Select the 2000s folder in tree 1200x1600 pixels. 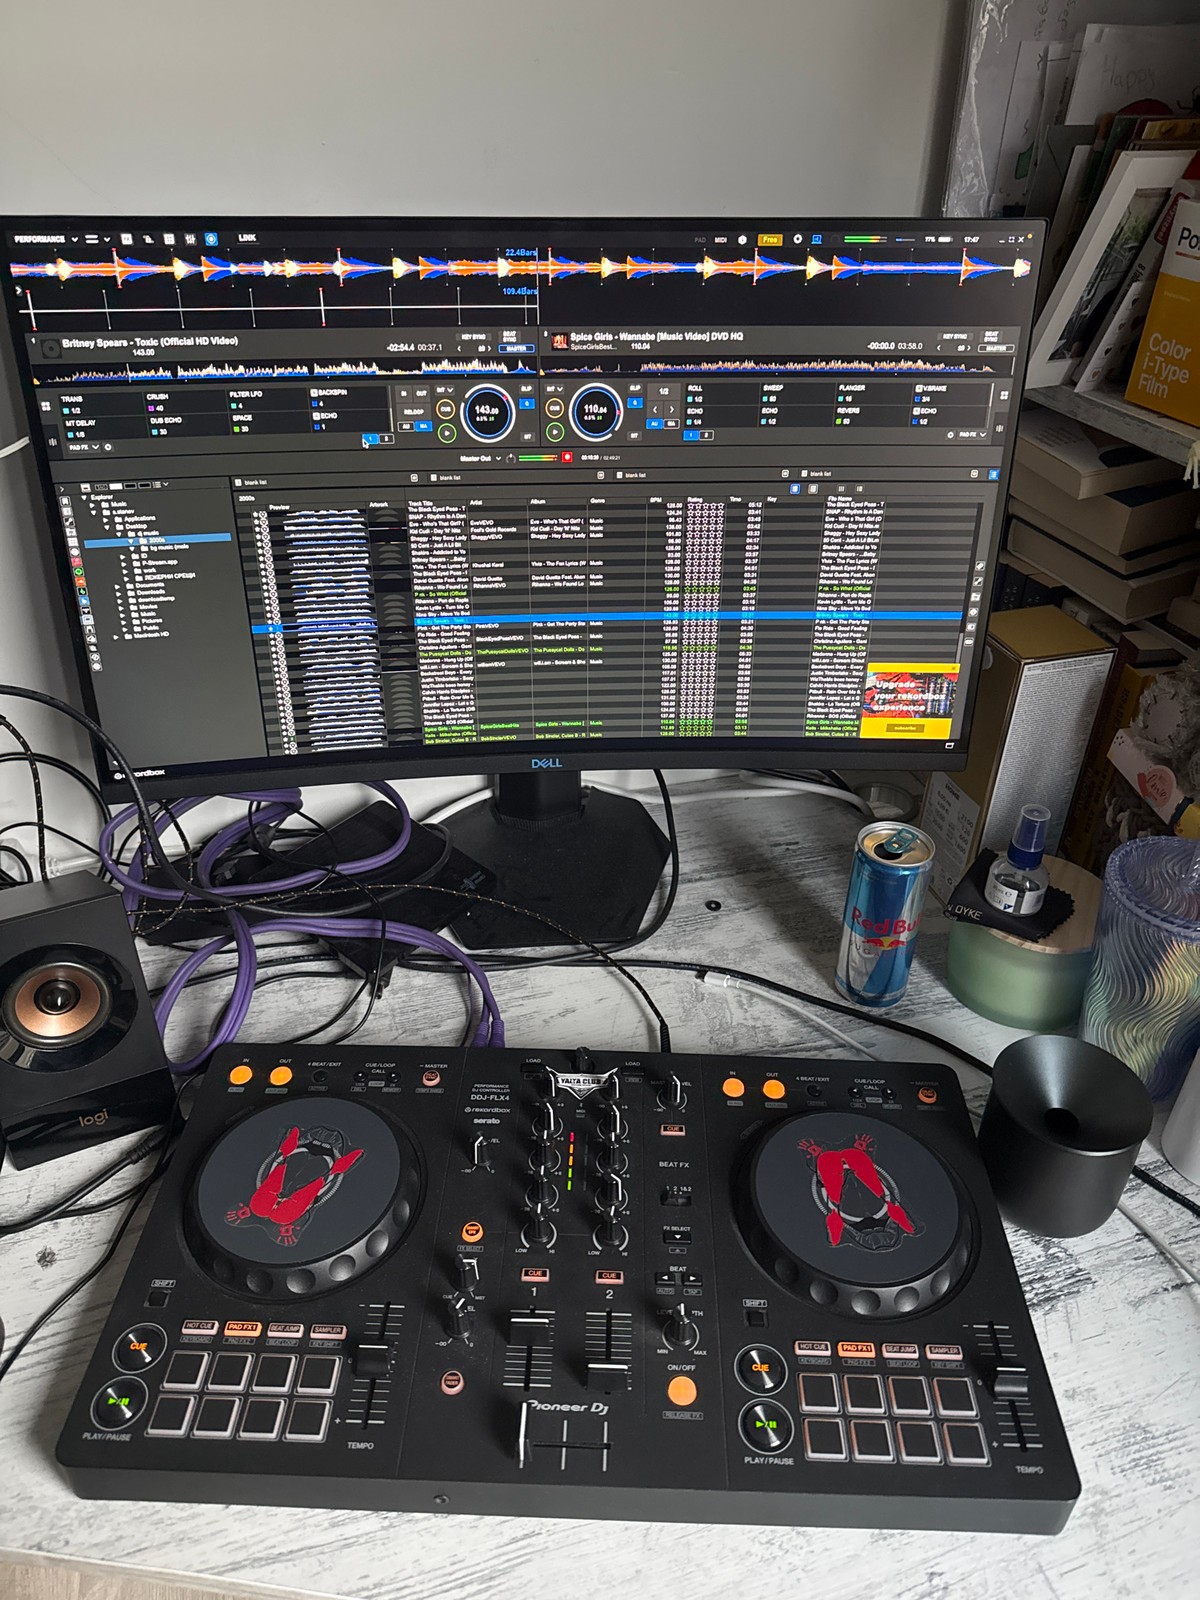pyautogui.click(x=157, y=540)
